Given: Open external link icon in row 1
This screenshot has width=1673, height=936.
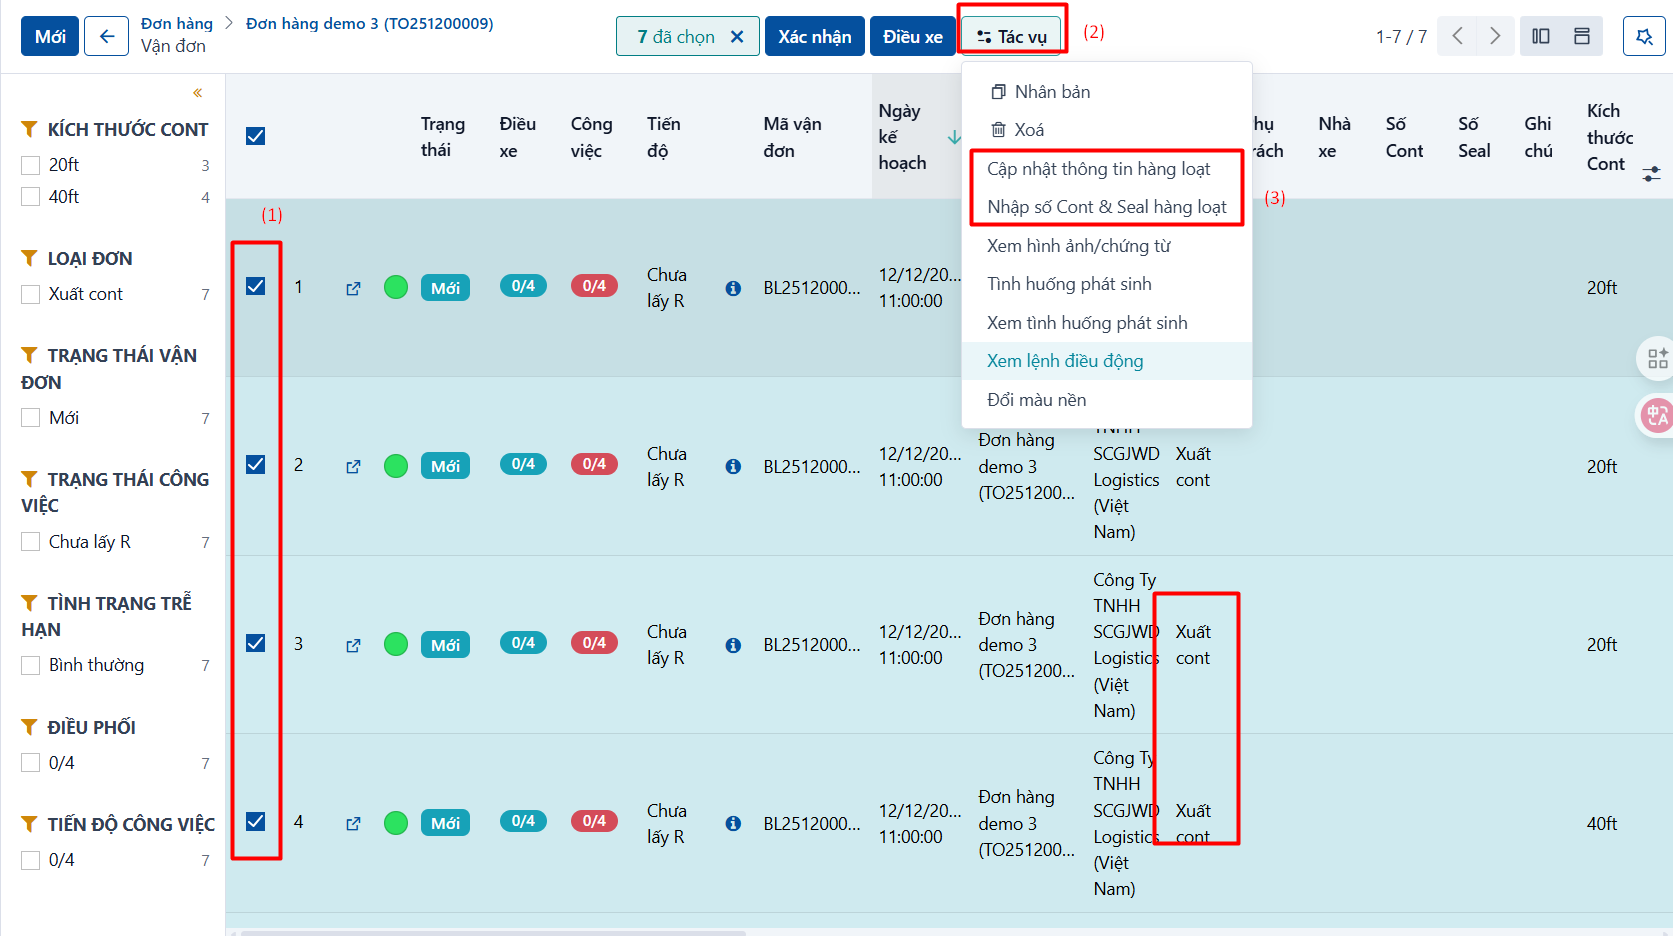Looking at the screenshot, I should click(x=353, y=289).
